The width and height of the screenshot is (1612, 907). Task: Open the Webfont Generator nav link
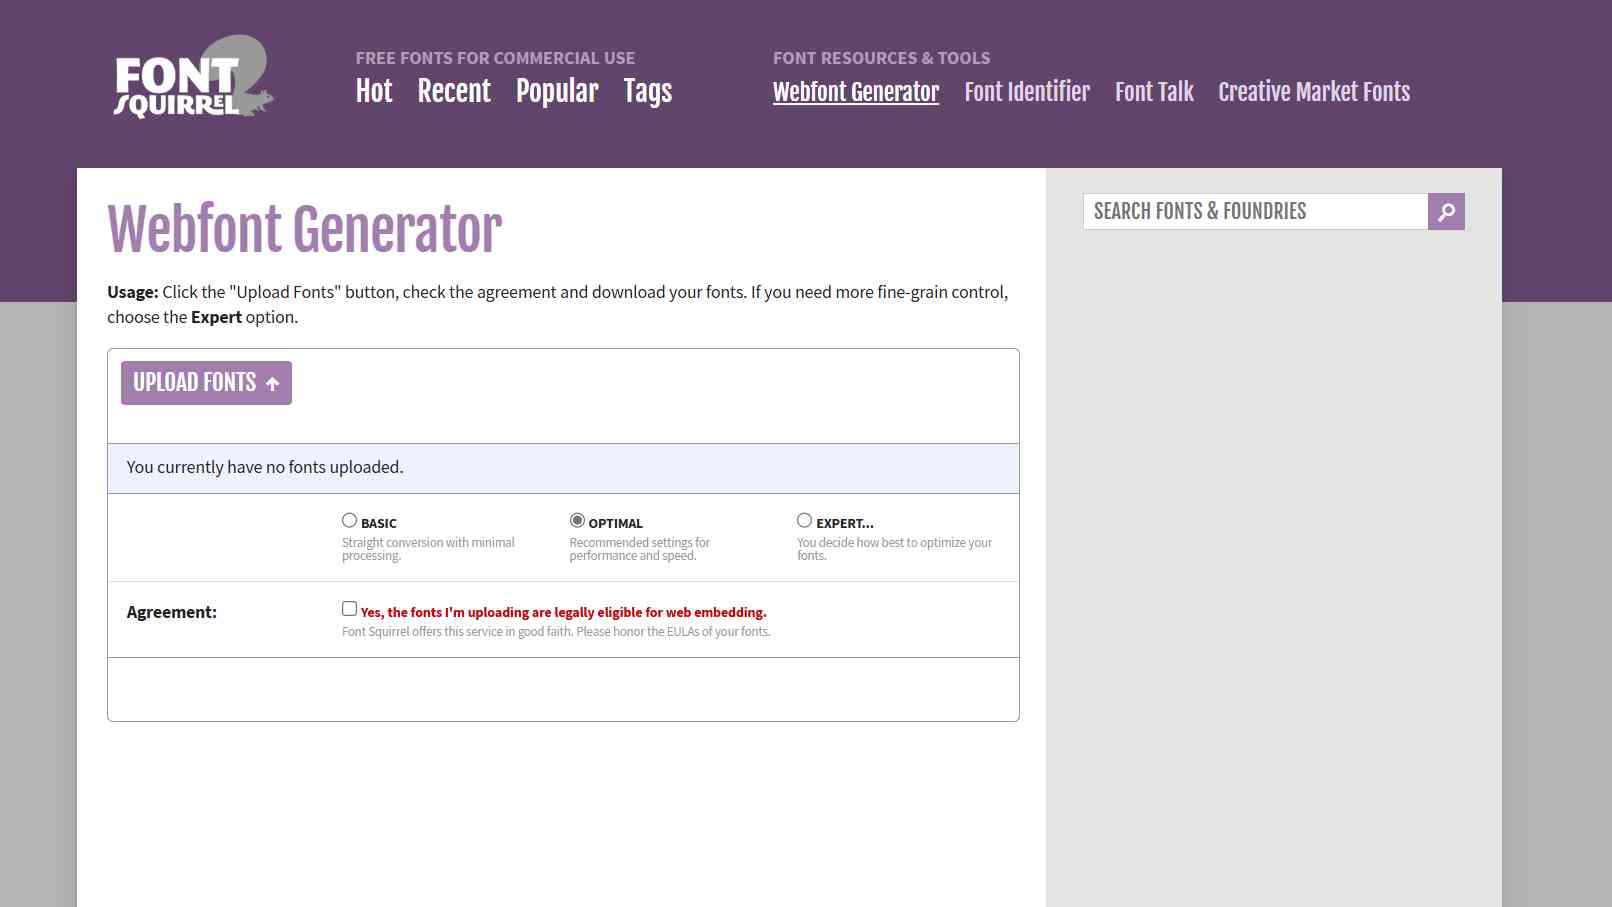pyautogui.click(x=855, y=92)
